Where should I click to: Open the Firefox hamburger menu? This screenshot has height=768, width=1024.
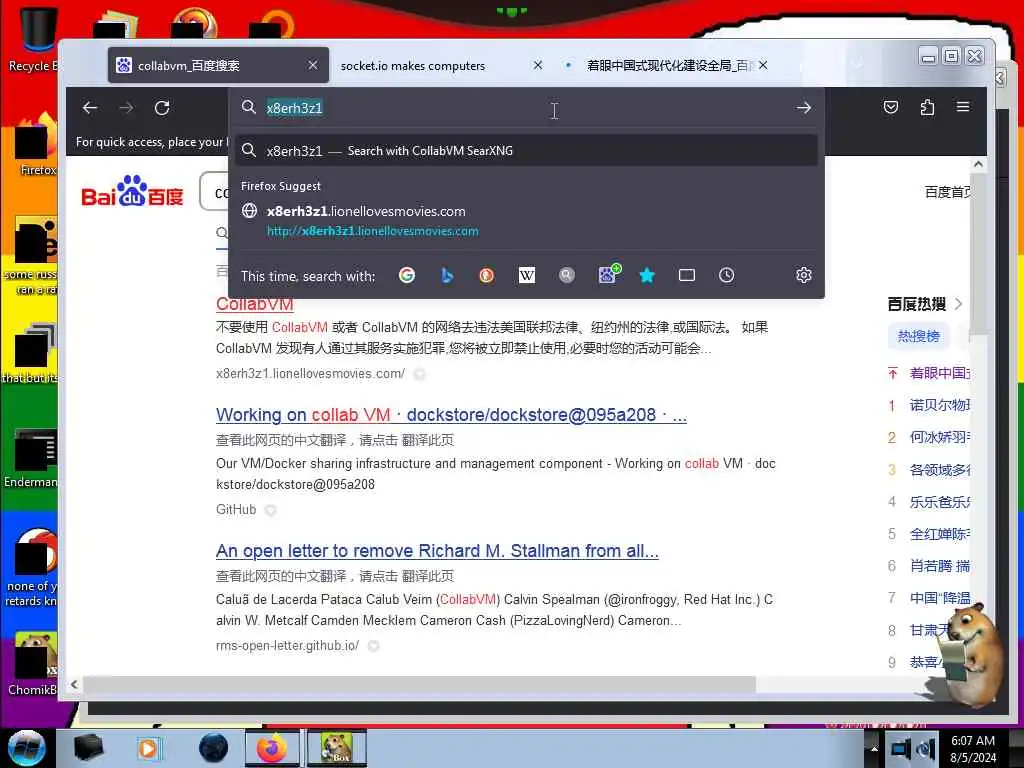pyautogui.click(x=963, y=106)
